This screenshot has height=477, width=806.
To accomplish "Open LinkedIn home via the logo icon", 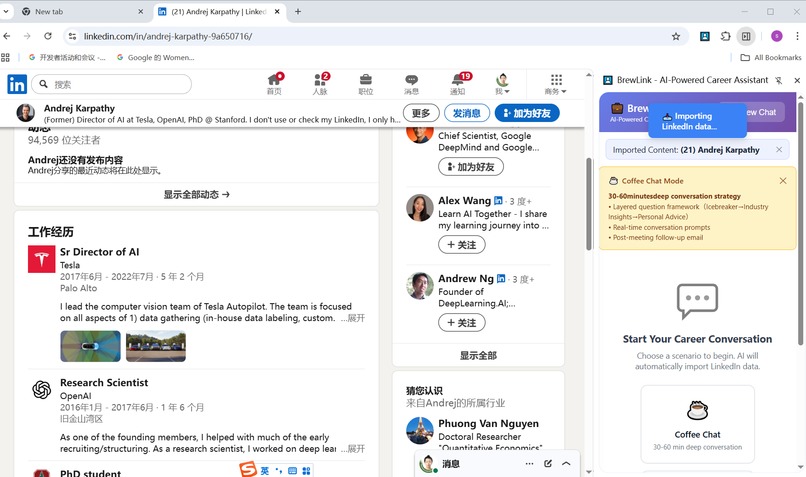I will (17, 84).
